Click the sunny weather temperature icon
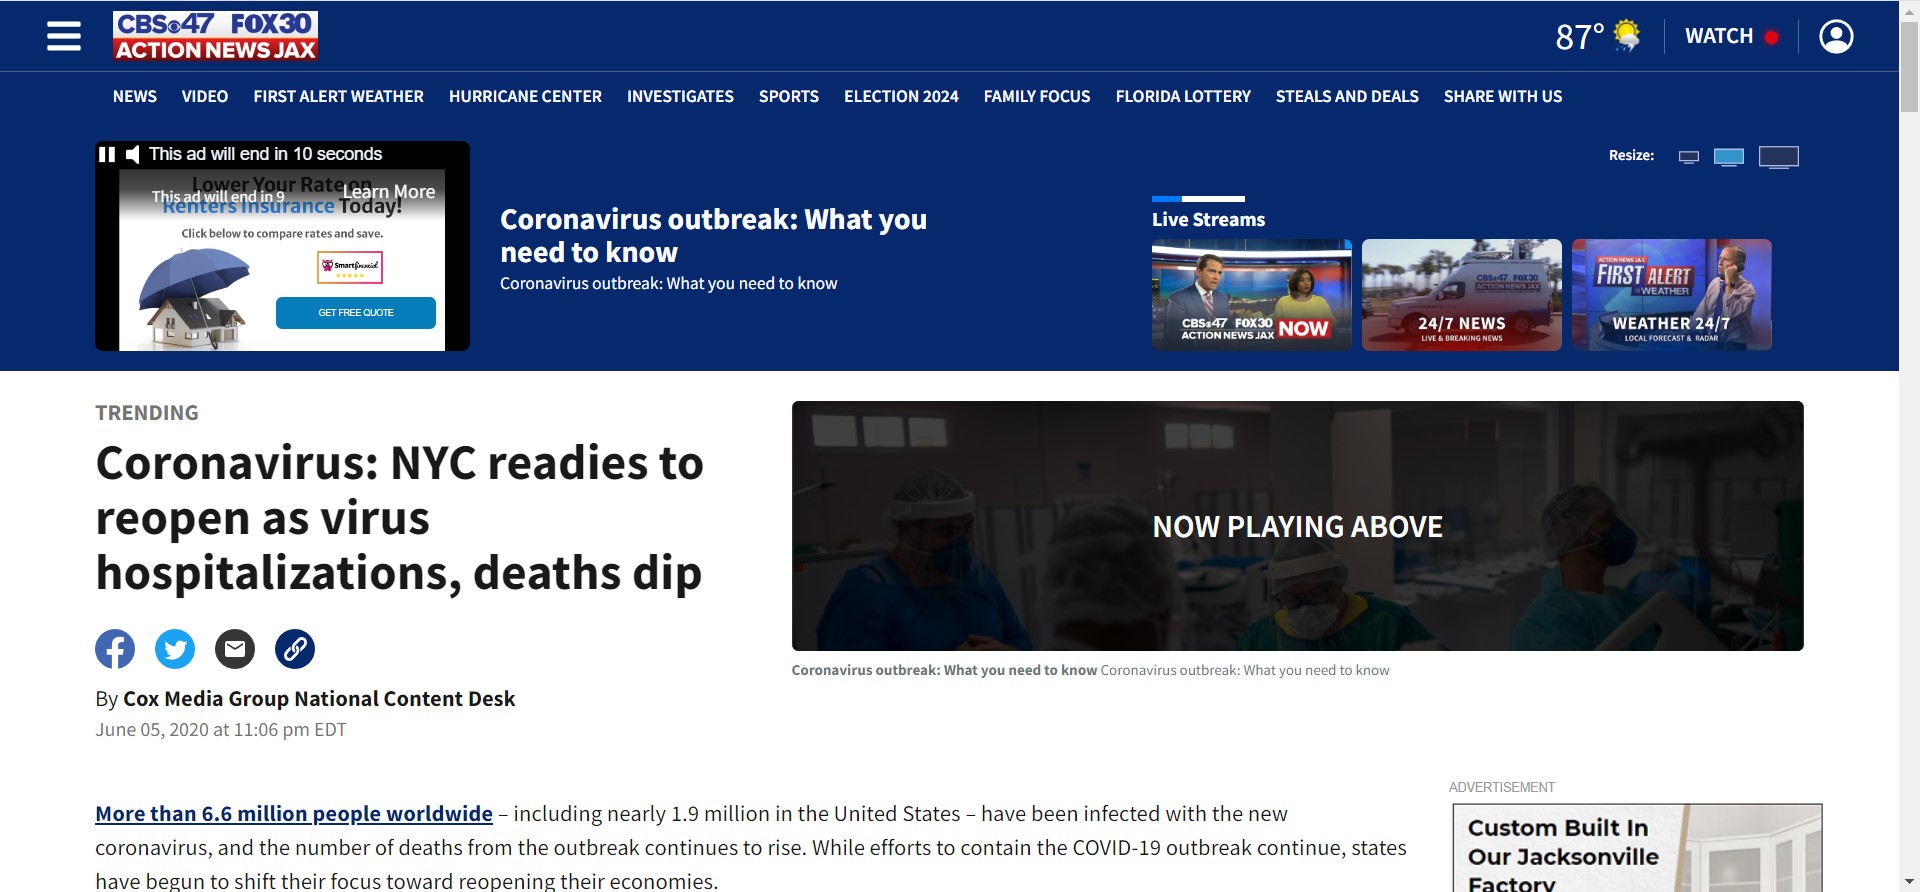 coord(1626,36)
